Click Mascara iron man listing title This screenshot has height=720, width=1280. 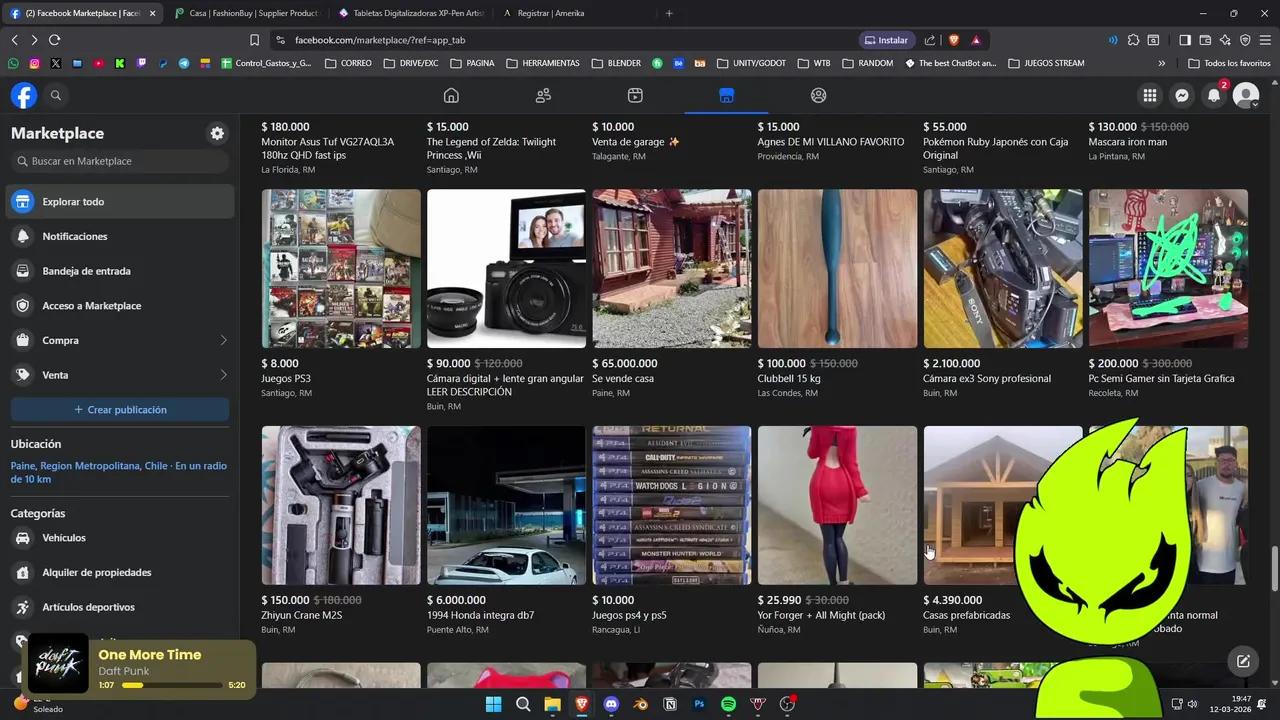point(1128,142)
